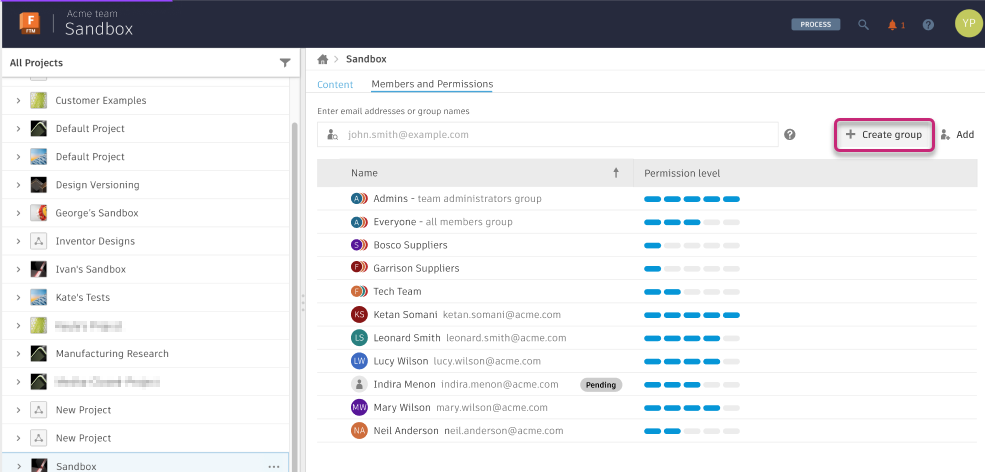Click the Create group button
The image size is (985, 472).
(884, 134)
